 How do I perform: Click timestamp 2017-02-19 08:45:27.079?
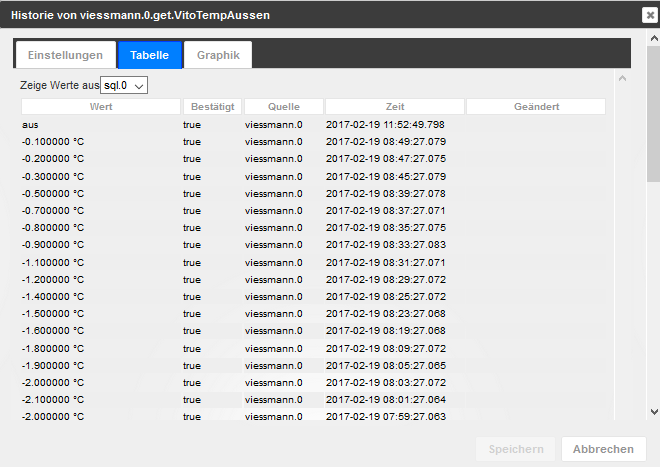[x=386, y=176]
